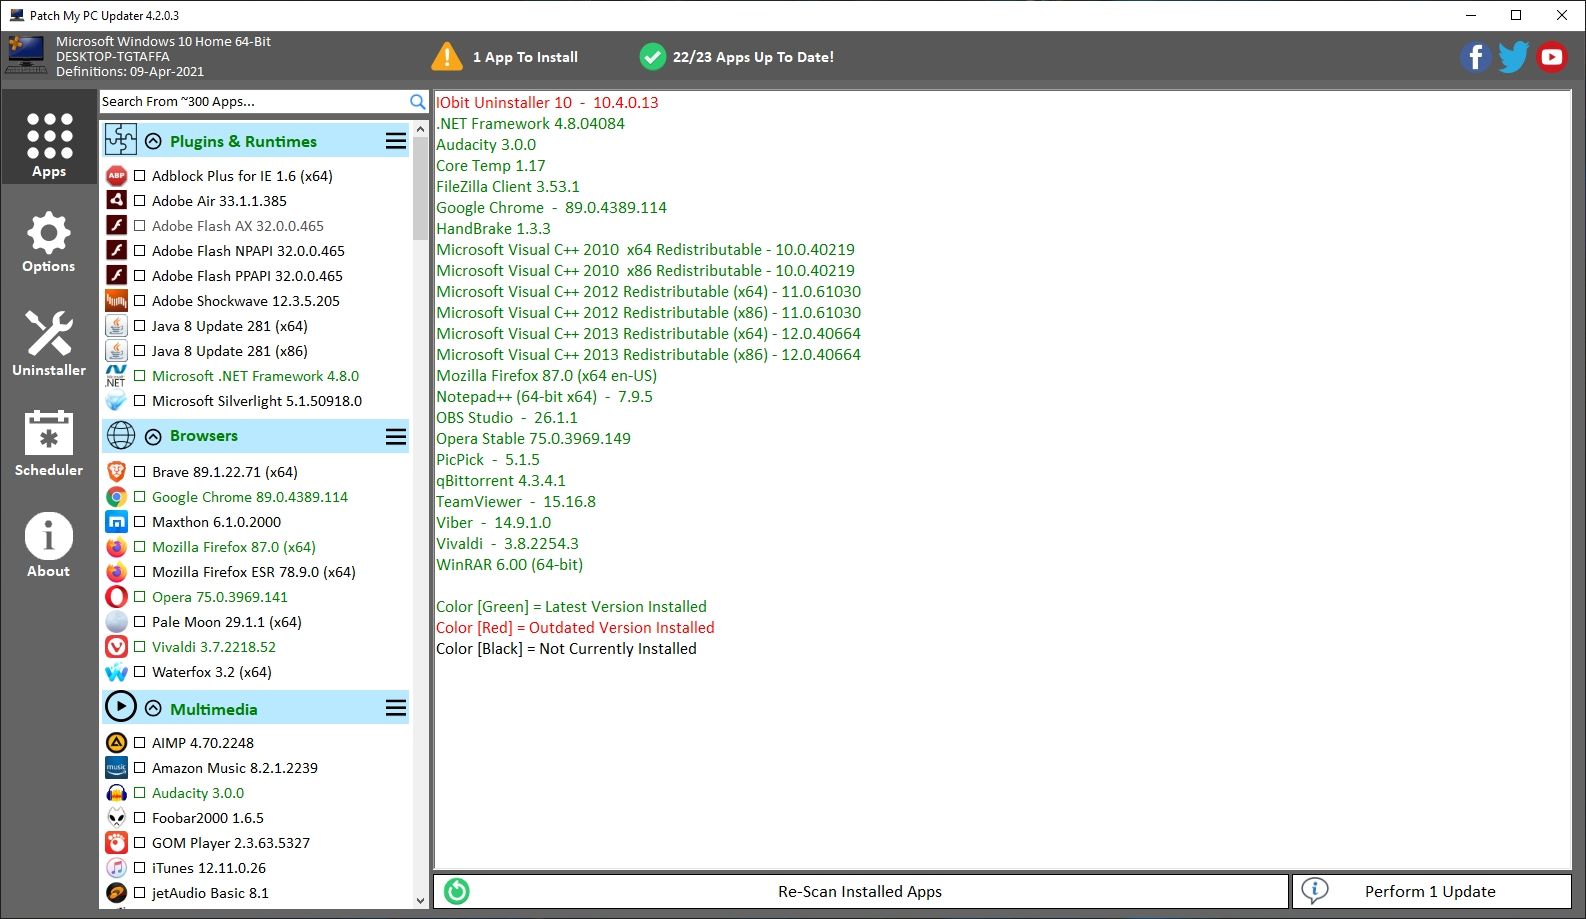Open the Multimedia category hamburger menu

[x=396, y=709]
